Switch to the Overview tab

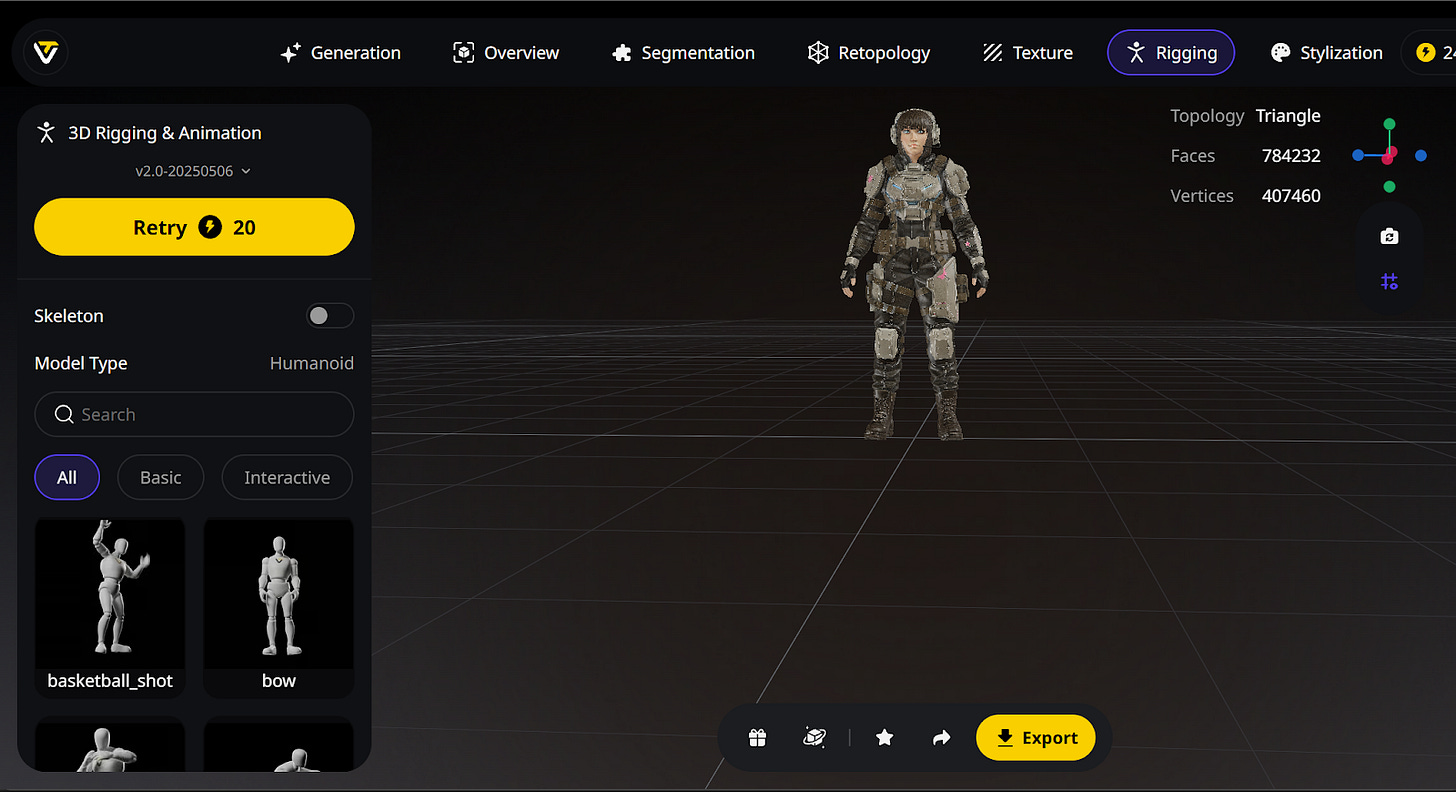(x=506, y=53)
